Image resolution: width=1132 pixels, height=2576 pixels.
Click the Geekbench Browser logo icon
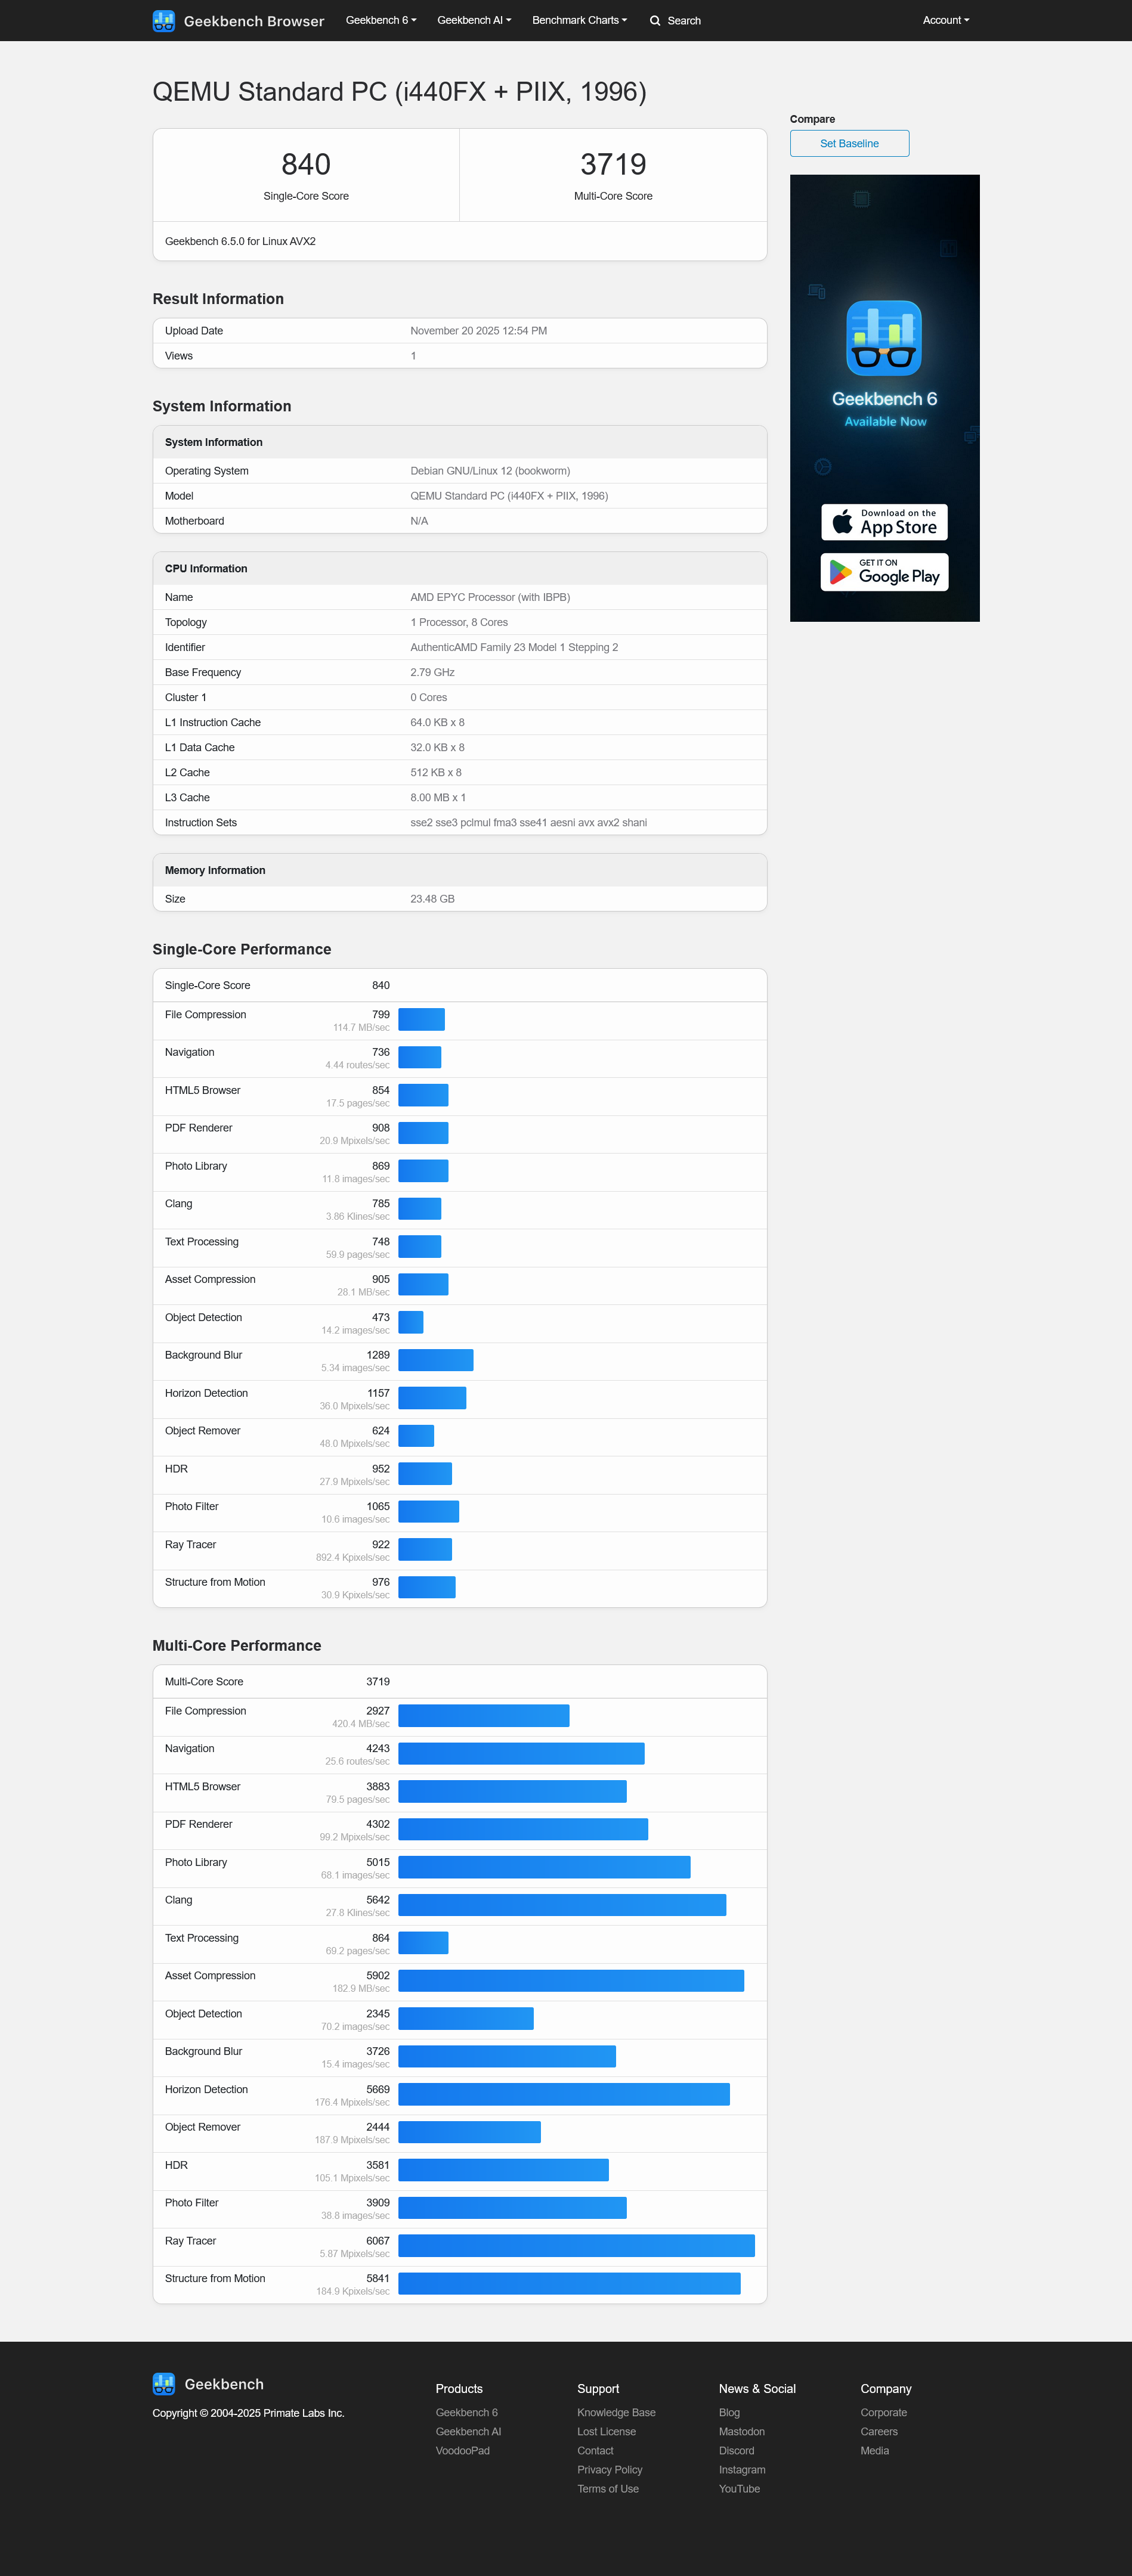click(x=163, y=20)
